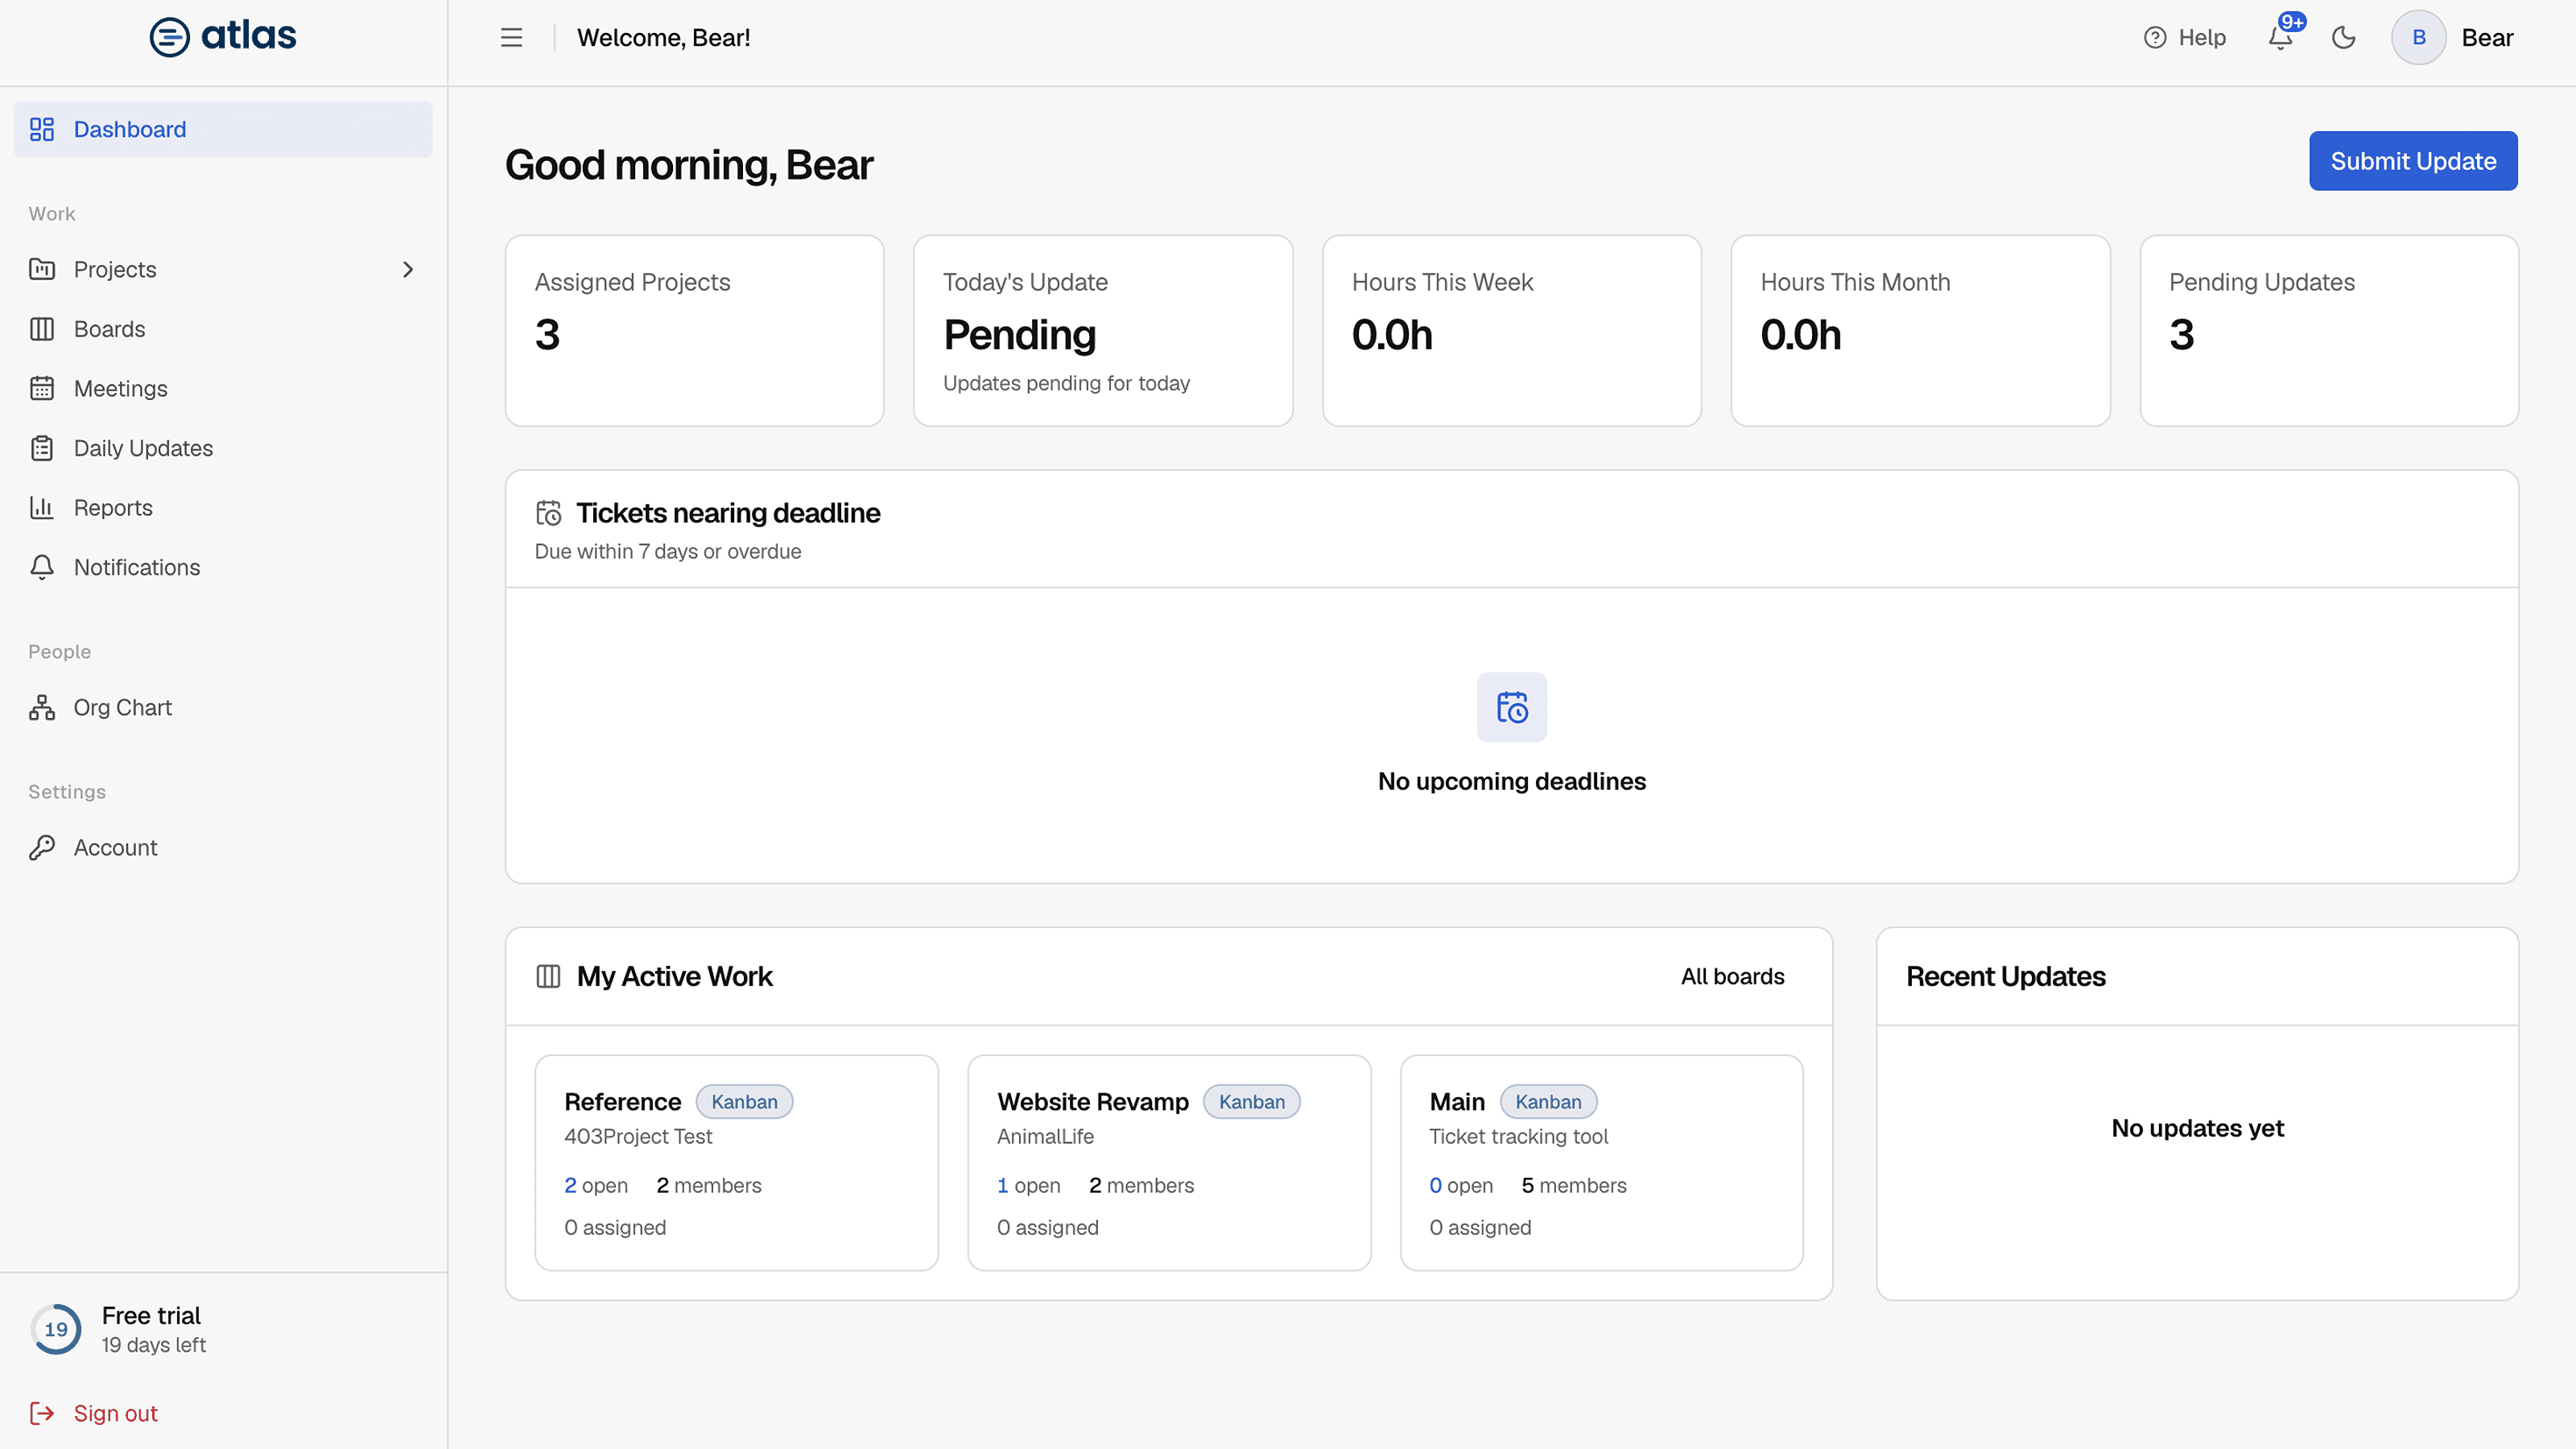Viewport: 2576px width, 1449px height.
Task: Click the Account key icon
Action: pyautogui.click(x=42, y=847)
